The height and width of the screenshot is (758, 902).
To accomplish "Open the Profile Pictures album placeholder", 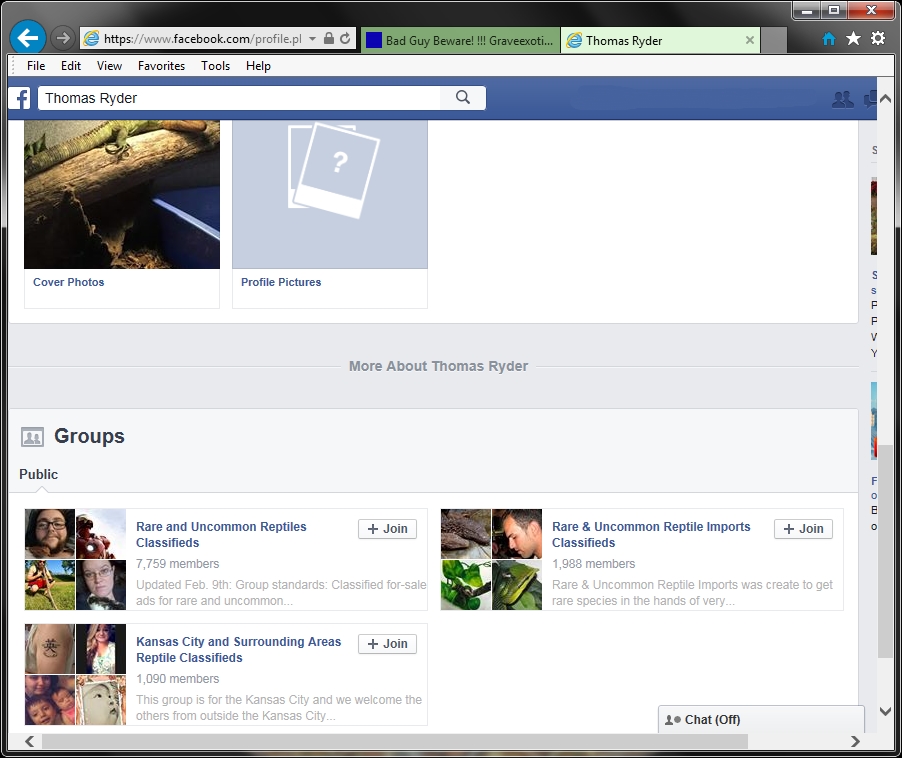I will tap(330, 194).
